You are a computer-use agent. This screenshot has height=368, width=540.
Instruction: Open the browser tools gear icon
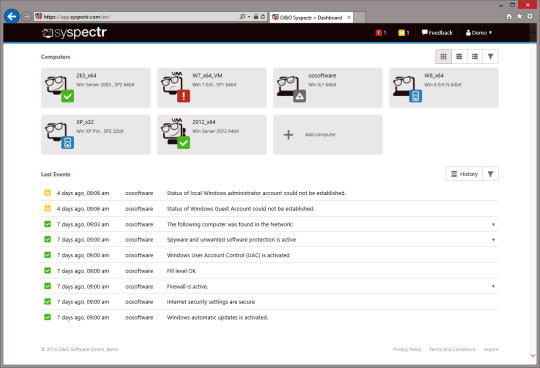click(x=530, y=16)
